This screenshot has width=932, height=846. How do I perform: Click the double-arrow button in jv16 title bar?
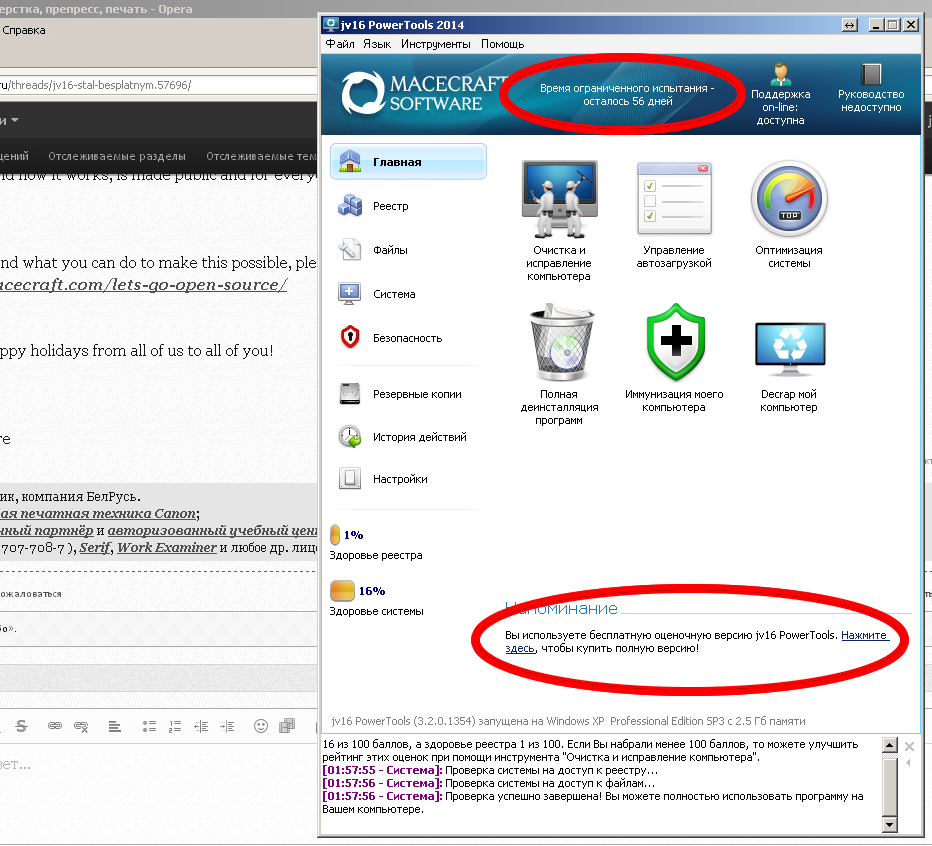pyautogui.click(x=850, y=25)
